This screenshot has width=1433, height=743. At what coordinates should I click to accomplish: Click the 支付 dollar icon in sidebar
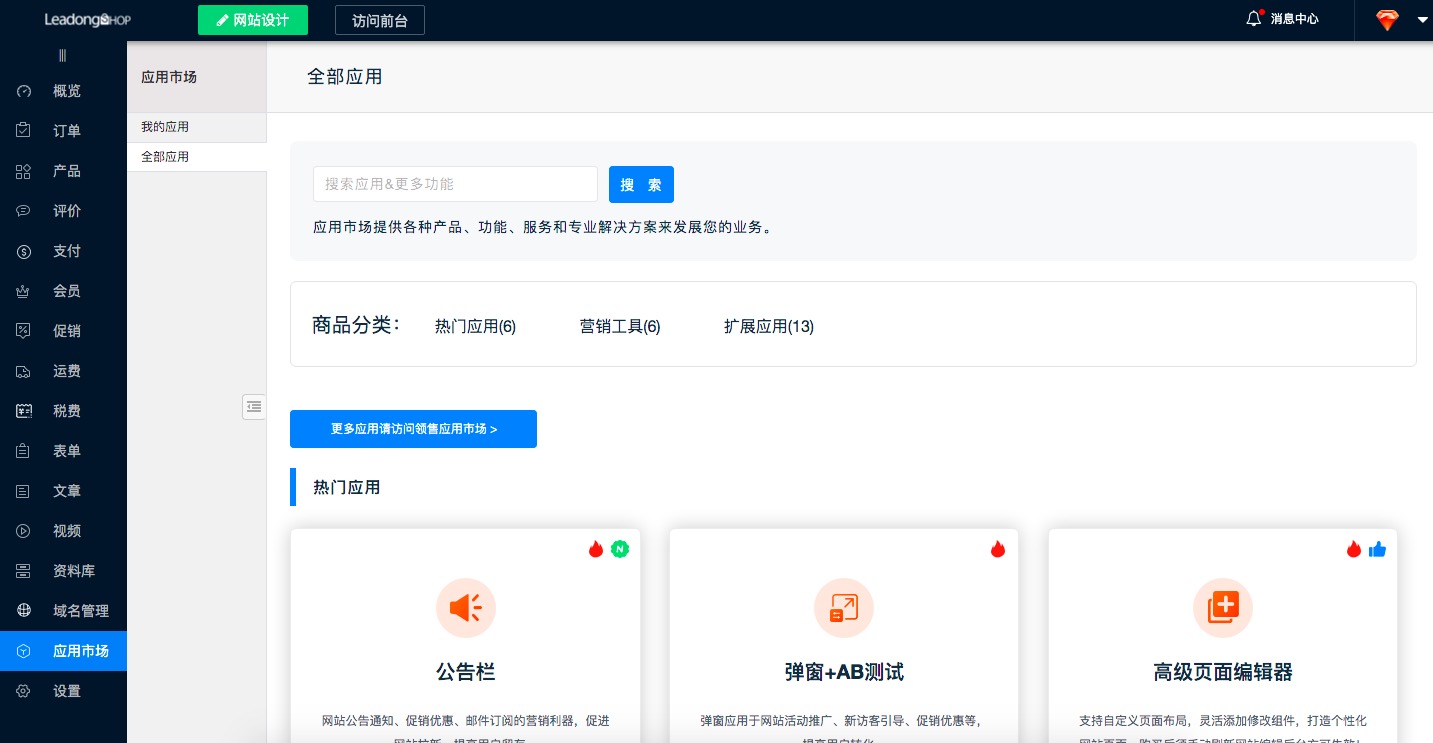(x=24, y=251)
